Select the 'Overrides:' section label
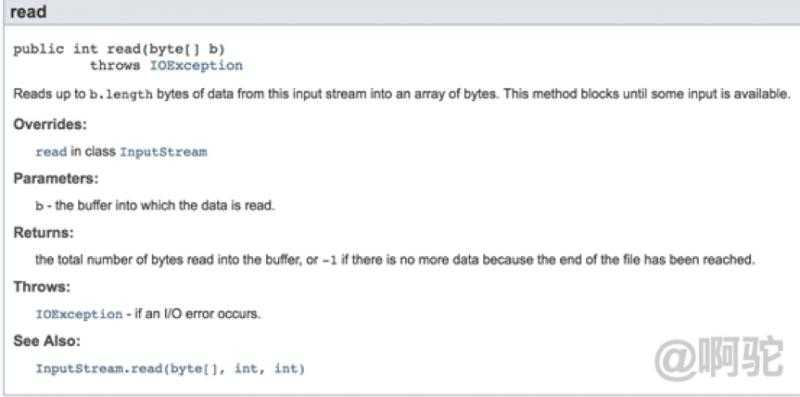Screen dimensions: 800x397 (50, 124)
